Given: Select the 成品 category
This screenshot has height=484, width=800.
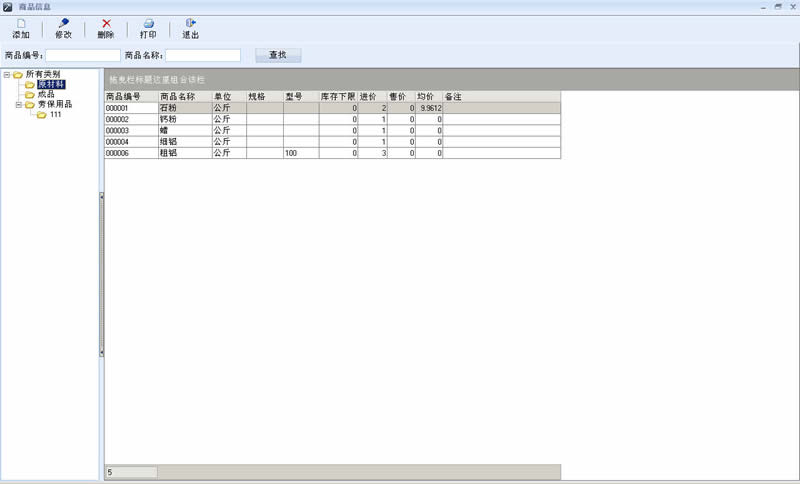Looking at the screenshot, I should click(x=46, y=94).
